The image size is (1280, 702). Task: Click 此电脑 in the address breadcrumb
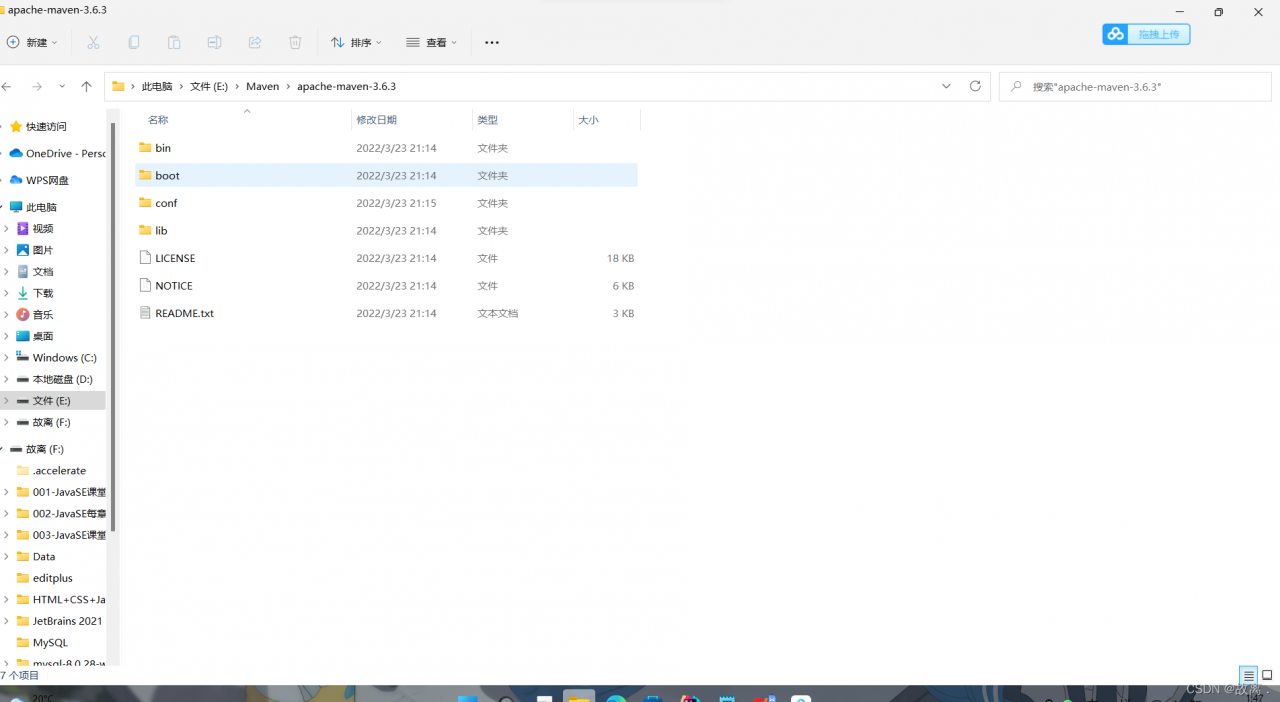point(157,87)
